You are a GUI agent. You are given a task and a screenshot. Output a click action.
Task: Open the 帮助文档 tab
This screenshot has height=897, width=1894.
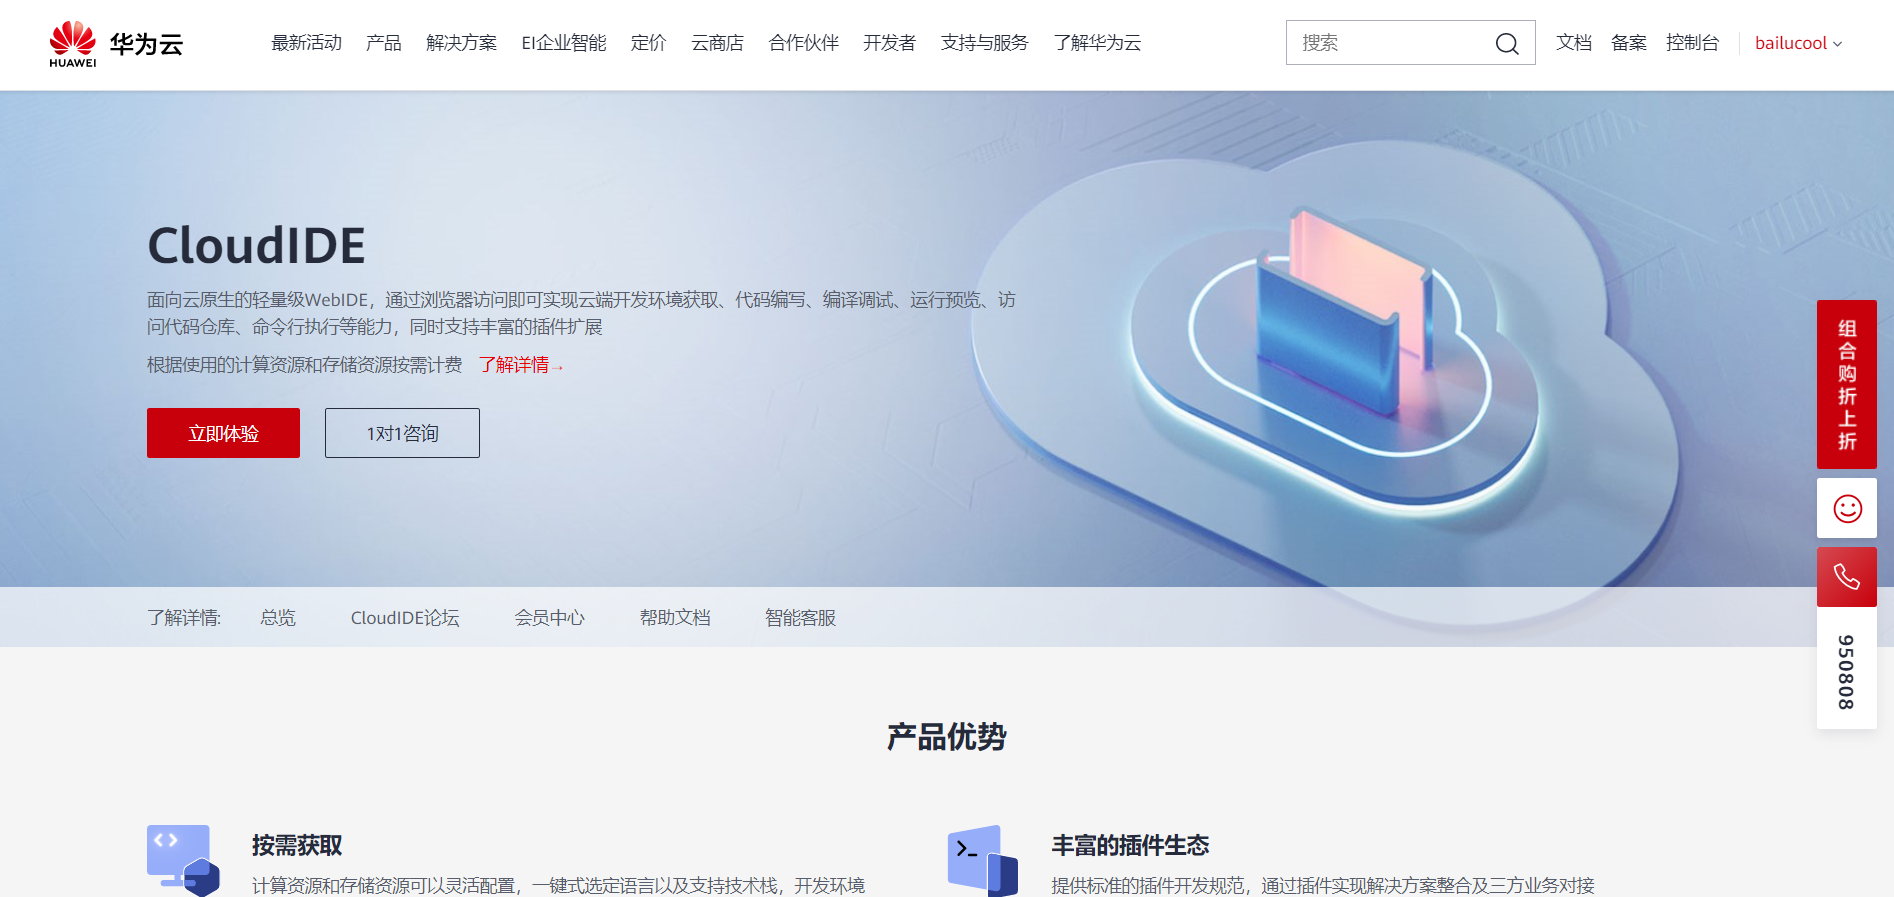pos(675,618)
